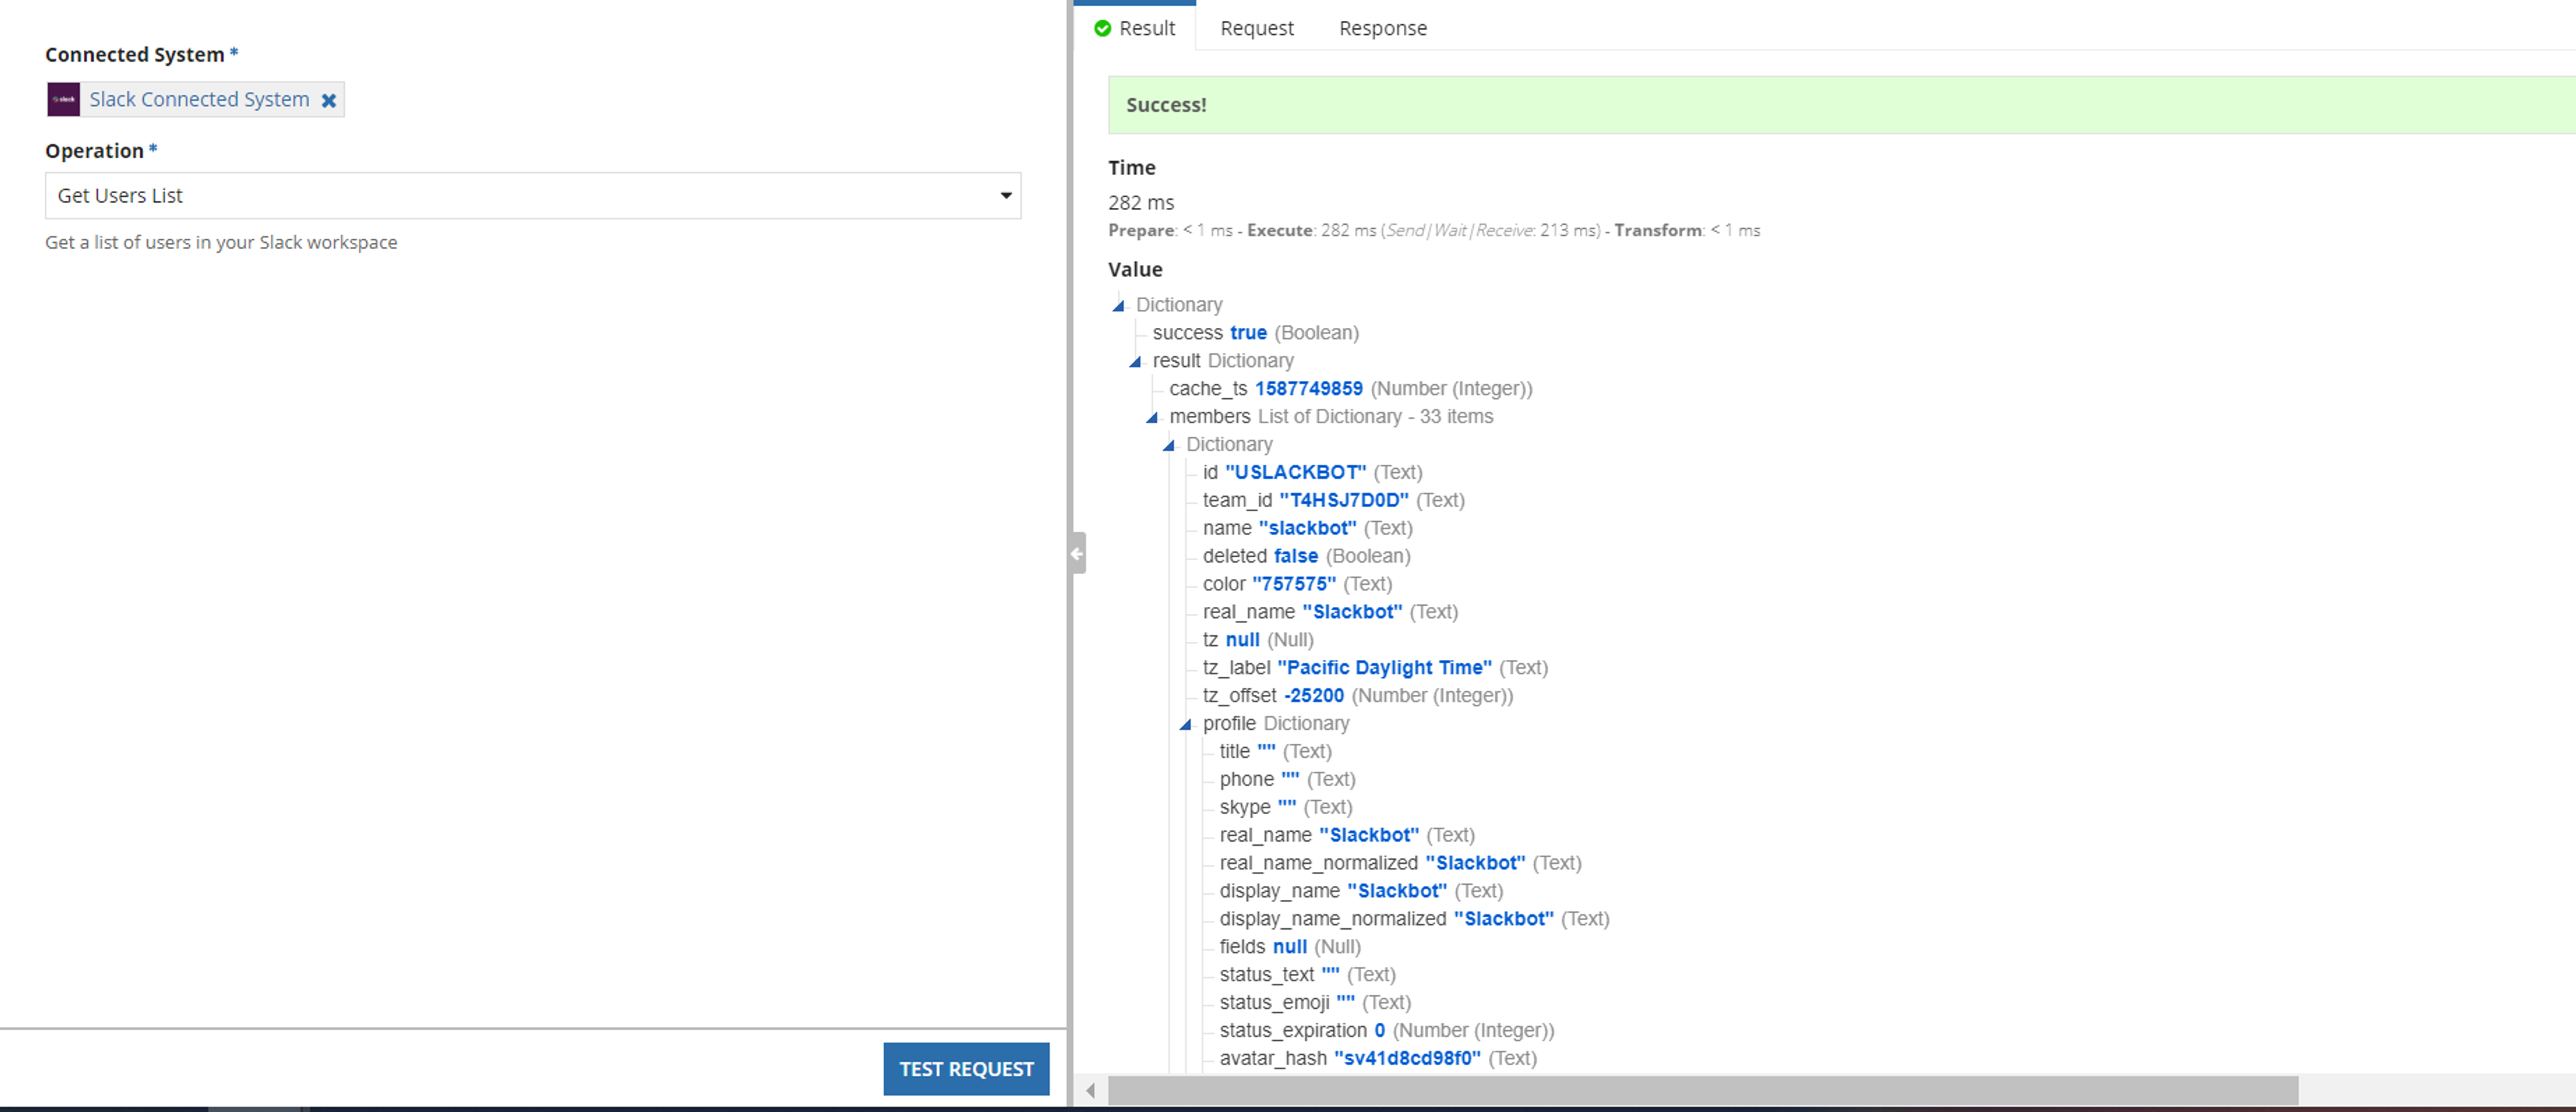Select the skype row under profile
This screenshot has height=1112, width=2576.
click(1285, 808)
